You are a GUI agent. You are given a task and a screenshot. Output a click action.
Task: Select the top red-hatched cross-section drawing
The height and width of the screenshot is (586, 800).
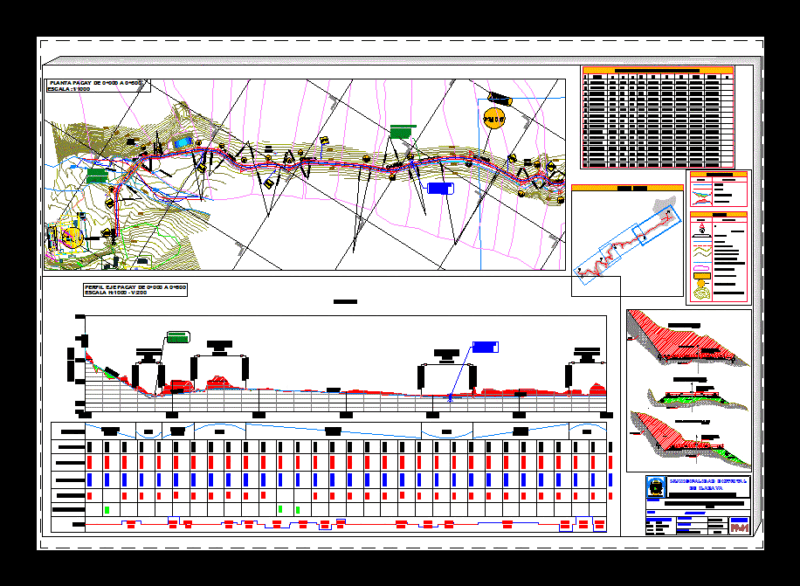pos(688,338)
